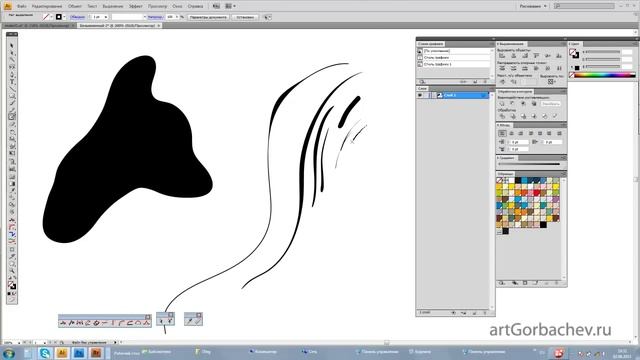Open the Рисование workspace switcher

pos(533,6)
